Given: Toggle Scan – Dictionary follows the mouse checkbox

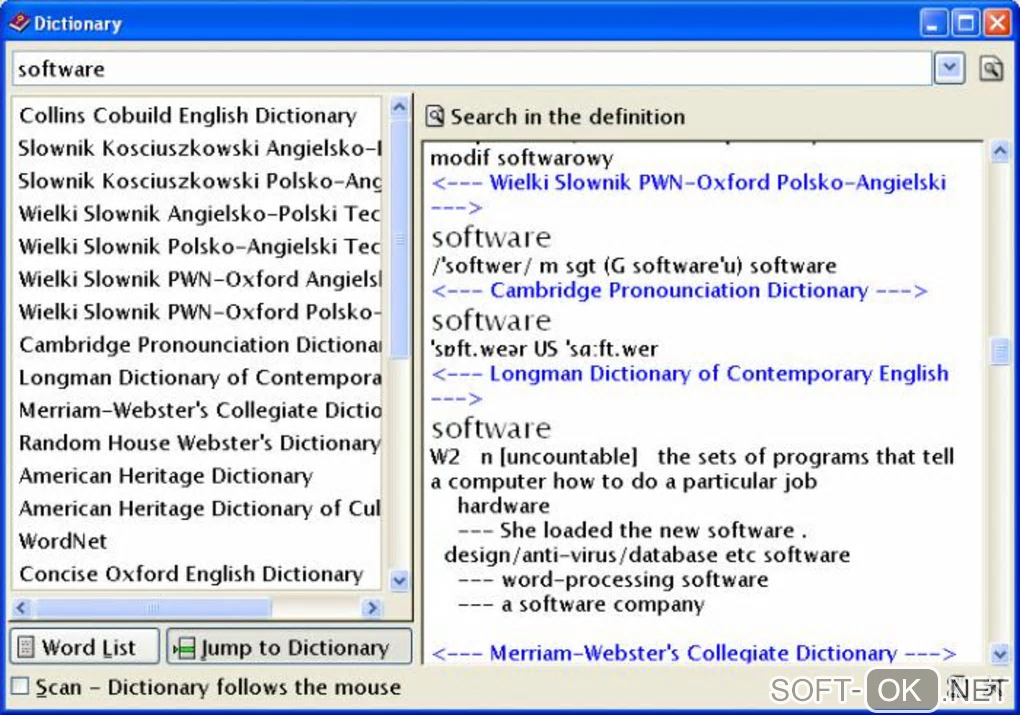Looking at the screenshot, I should click(x=20, y=686).
